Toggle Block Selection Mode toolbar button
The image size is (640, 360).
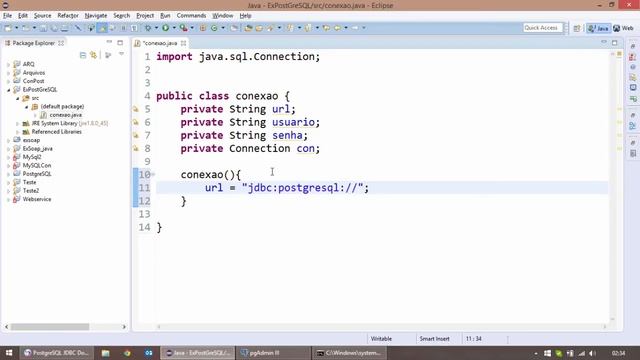[x=123, y=28]
